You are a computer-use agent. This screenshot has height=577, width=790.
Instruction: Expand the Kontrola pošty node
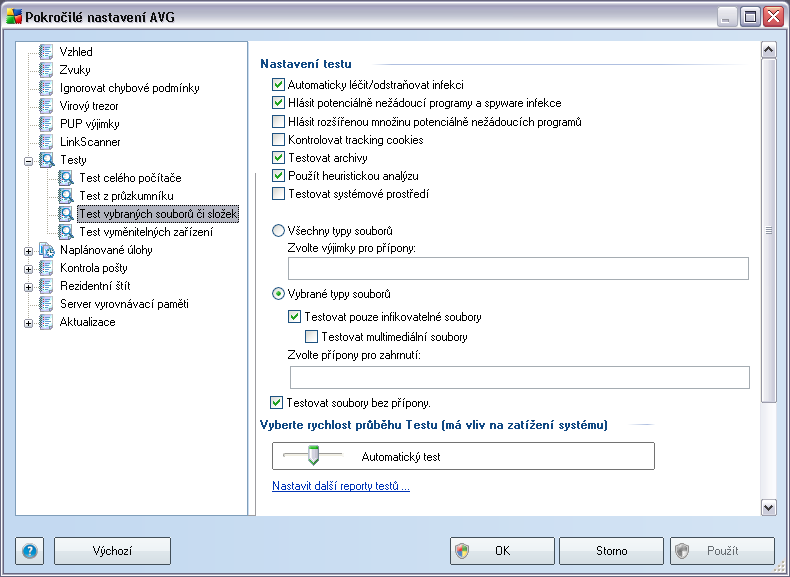point(29,270)
